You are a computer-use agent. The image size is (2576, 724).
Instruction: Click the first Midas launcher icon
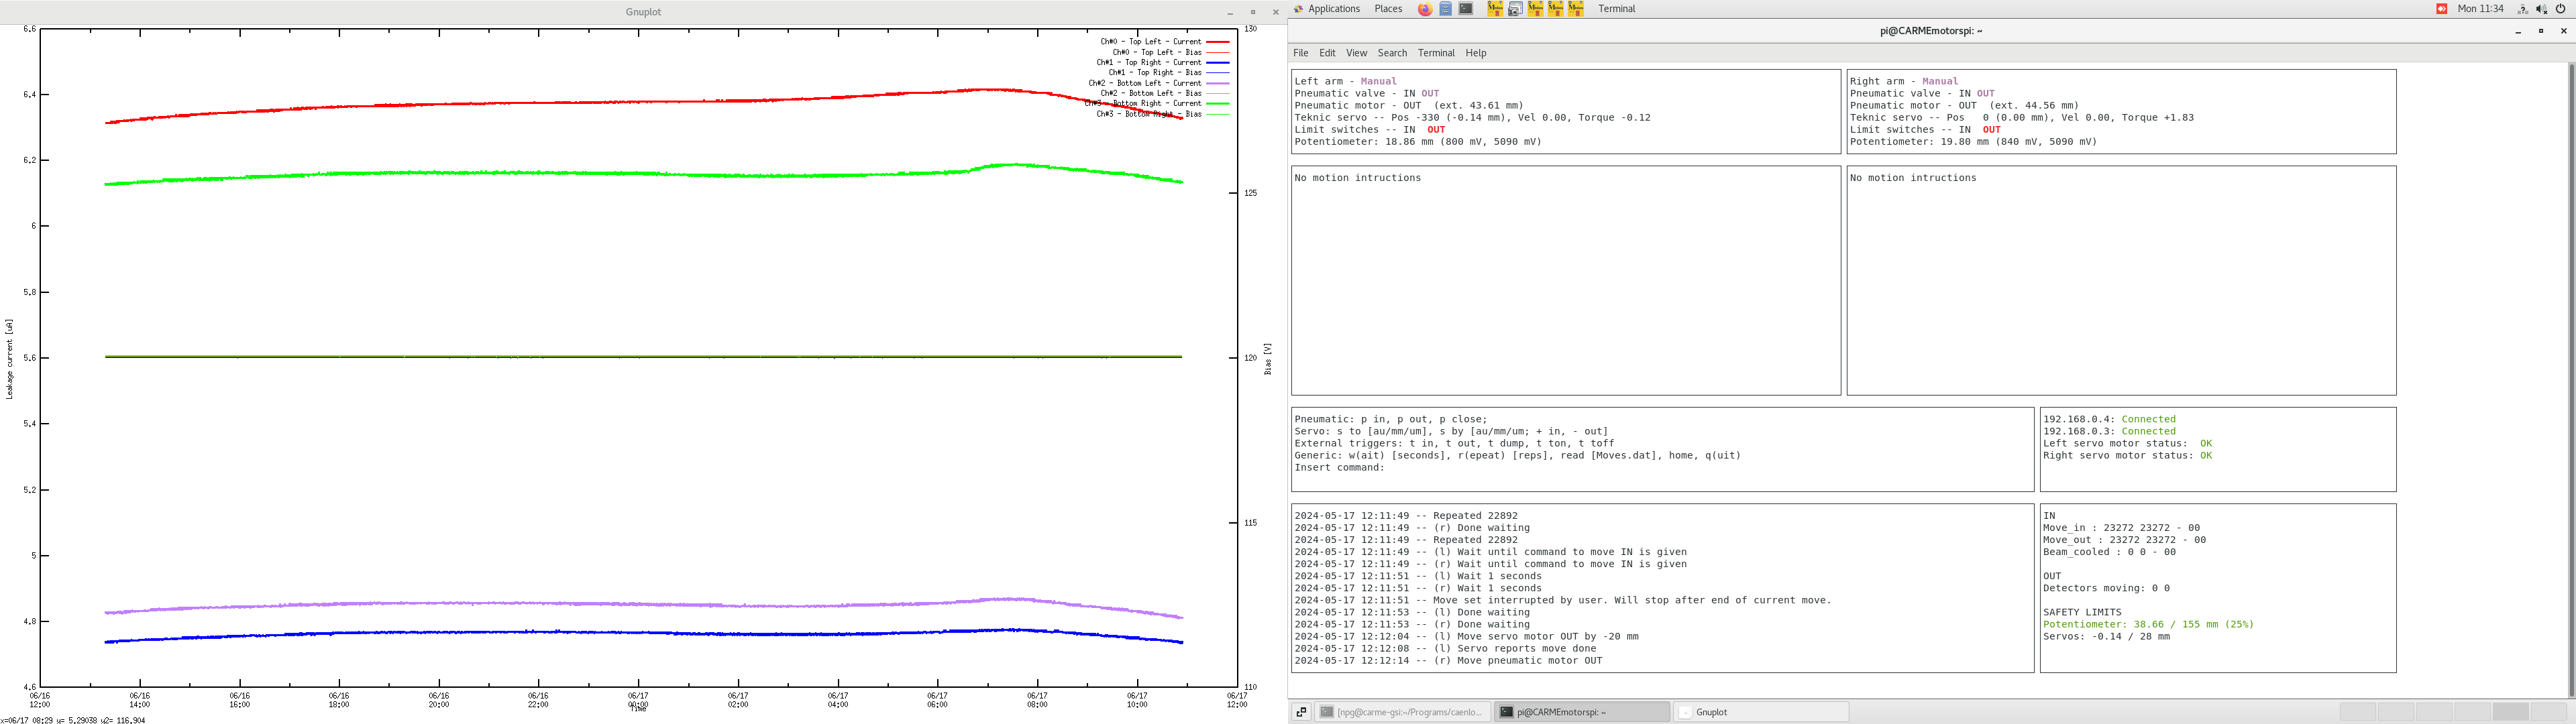(1495, 9)
